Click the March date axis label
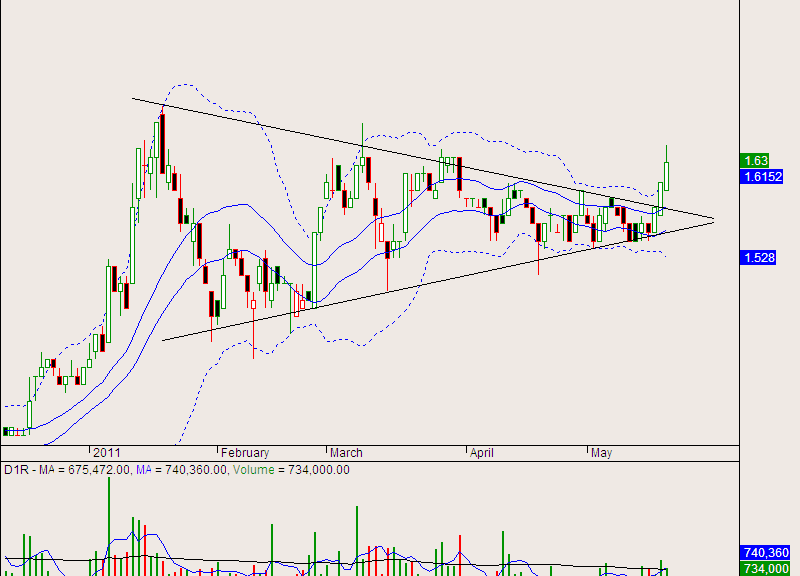This screenshot has height=576, width=800. coord(346,452)
